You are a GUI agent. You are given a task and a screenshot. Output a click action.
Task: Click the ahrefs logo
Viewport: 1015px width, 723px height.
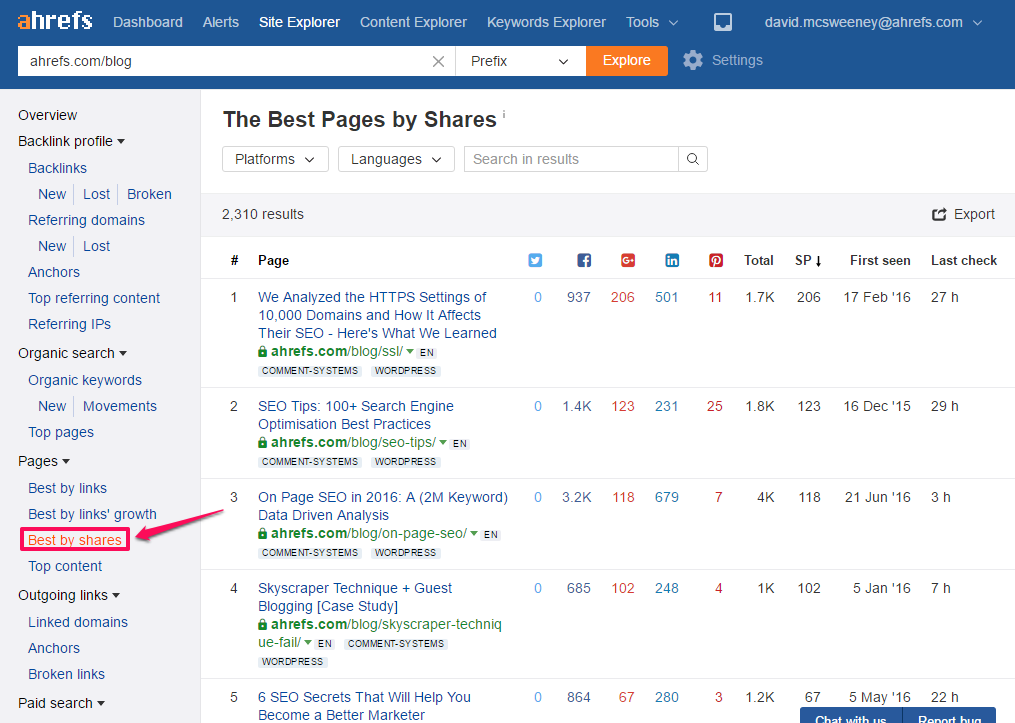click(55, 21)
